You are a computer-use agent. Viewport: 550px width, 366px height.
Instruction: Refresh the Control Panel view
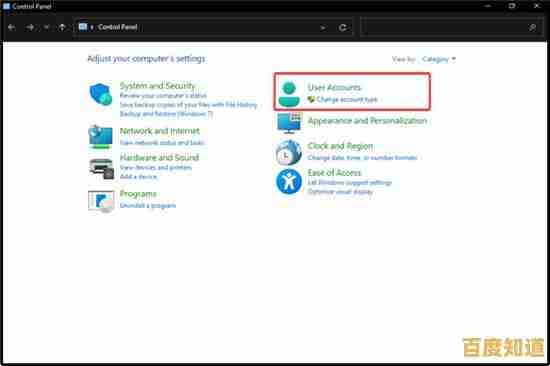point(343,27)
